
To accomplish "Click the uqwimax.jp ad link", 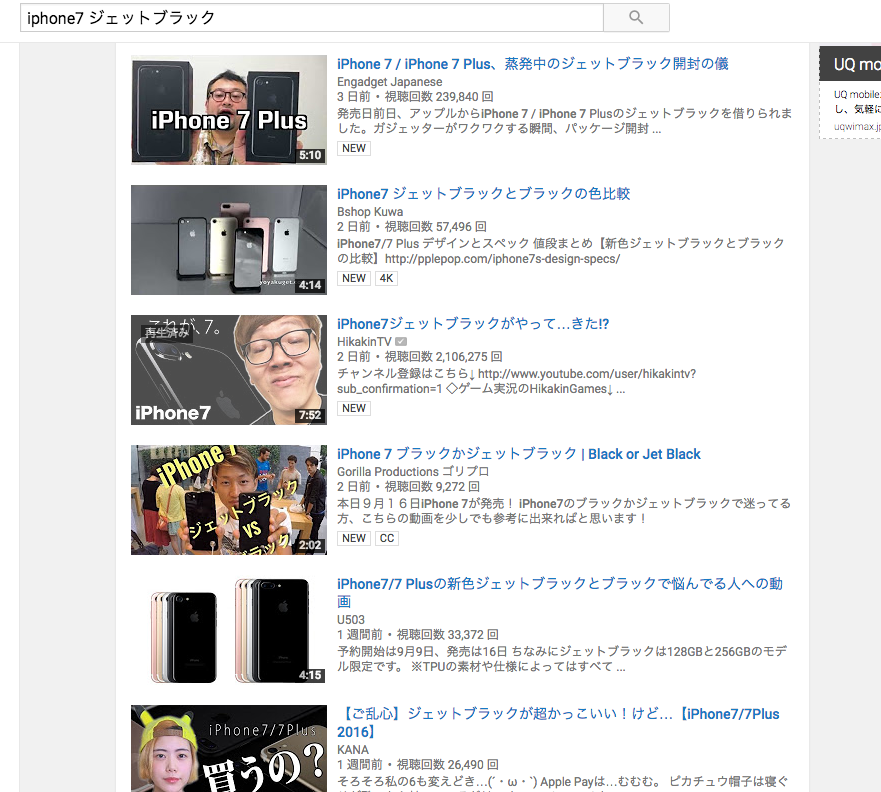I will (x=857, y=127).
